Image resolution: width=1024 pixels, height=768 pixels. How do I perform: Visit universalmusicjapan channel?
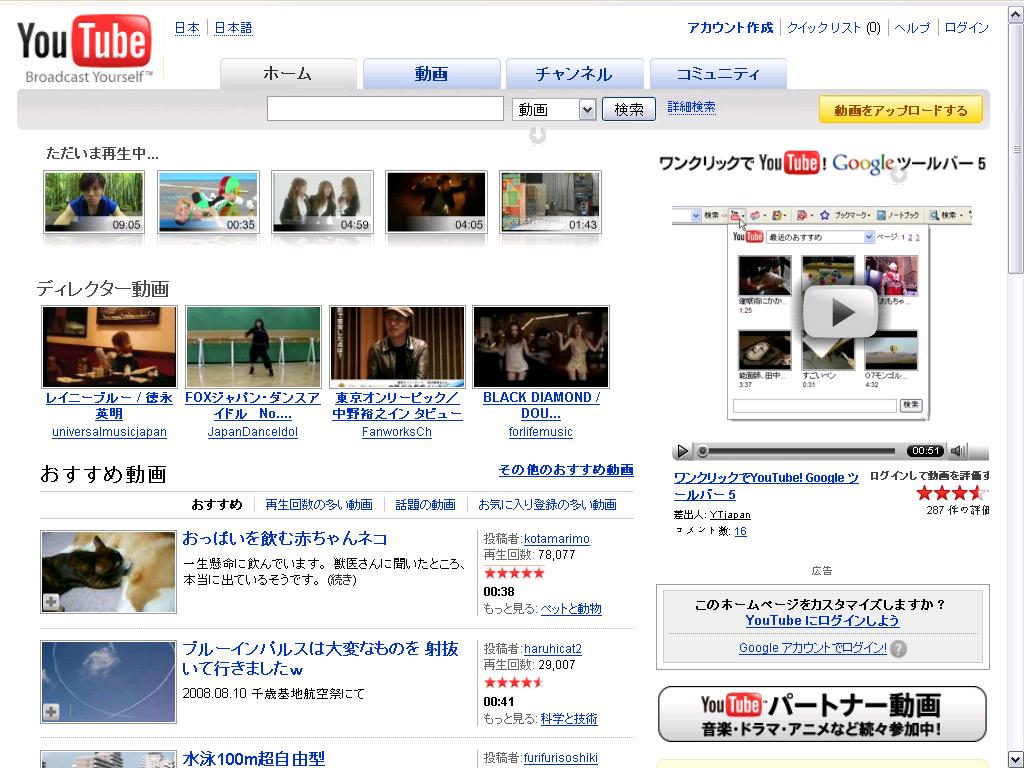tap(109, 432)
